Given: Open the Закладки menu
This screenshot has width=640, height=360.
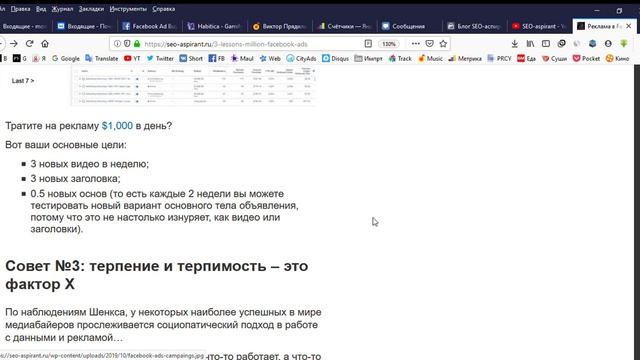Looking at the screenshot, I should tap(91, 9).
